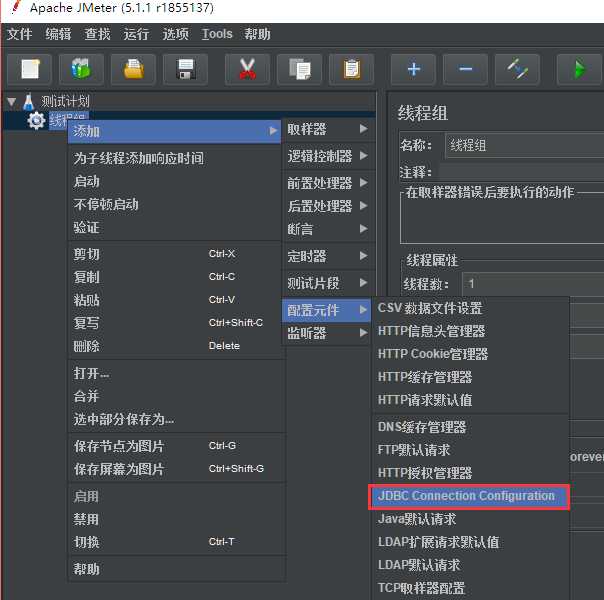Click the Cut scissors icon
604x600 pixels.
[x=247, y=69]
